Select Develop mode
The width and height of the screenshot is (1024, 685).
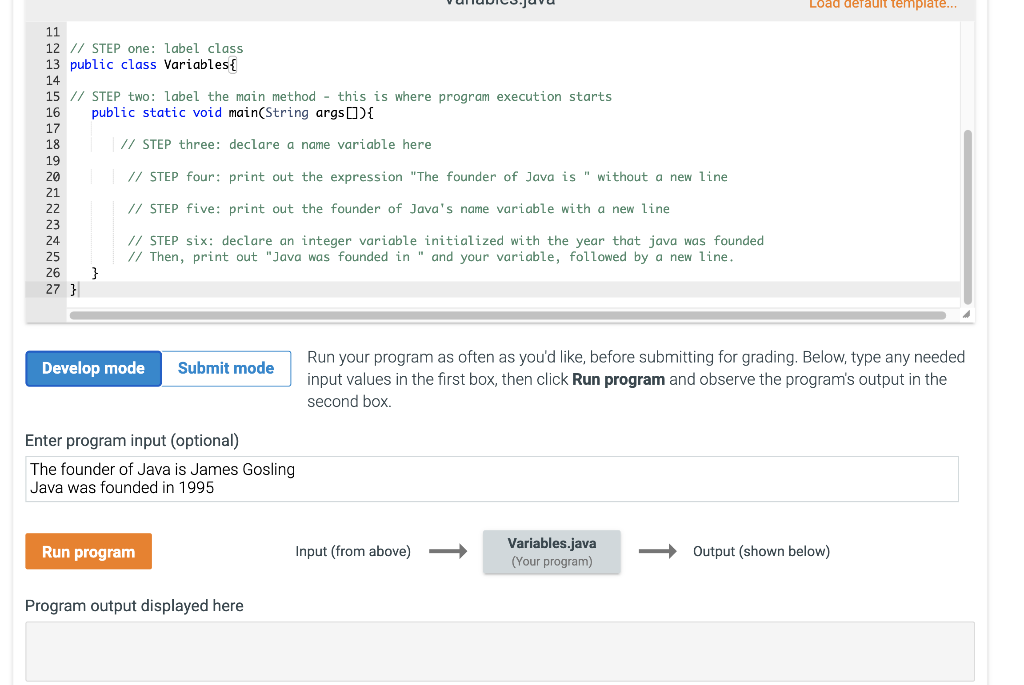click(x=92, y=368)
